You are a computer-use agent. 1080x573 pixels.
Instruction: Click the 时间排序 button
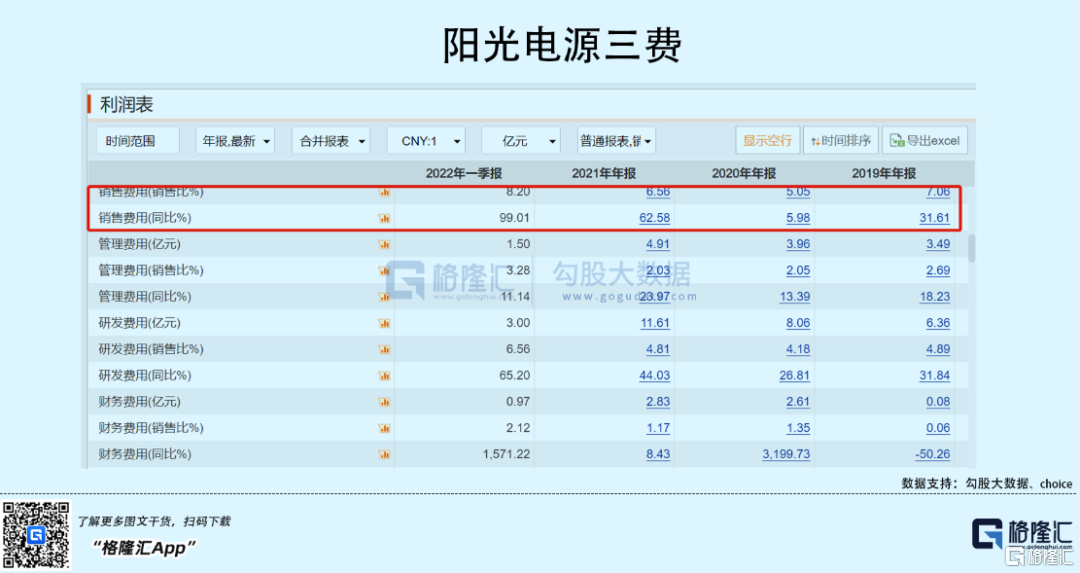tap(840, 140)
